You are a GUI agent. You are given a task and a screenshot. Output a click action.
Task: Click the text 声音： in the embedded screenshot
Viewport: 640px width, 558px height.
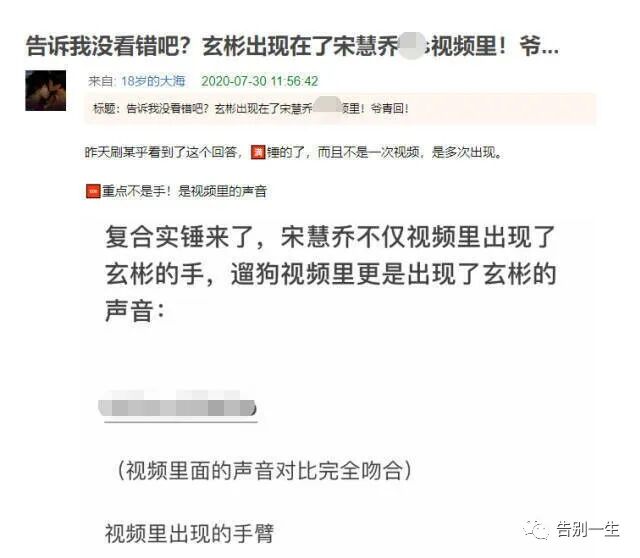point(135,311)
